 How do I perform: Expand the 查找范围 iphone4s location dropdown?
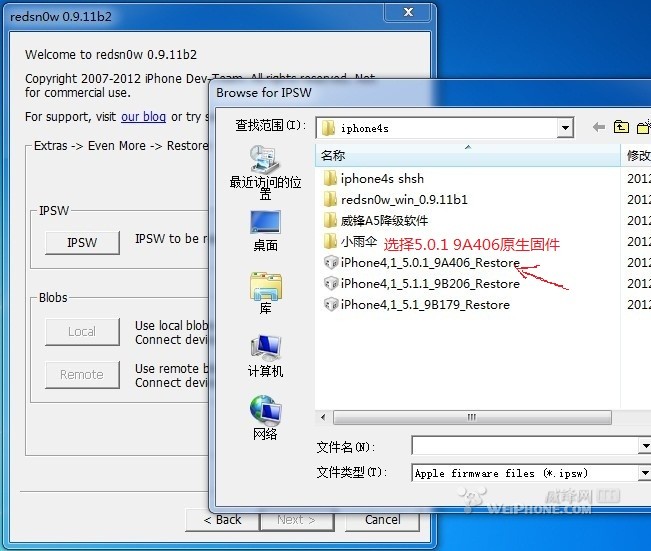pyautogui.click(x=565, y=128)
